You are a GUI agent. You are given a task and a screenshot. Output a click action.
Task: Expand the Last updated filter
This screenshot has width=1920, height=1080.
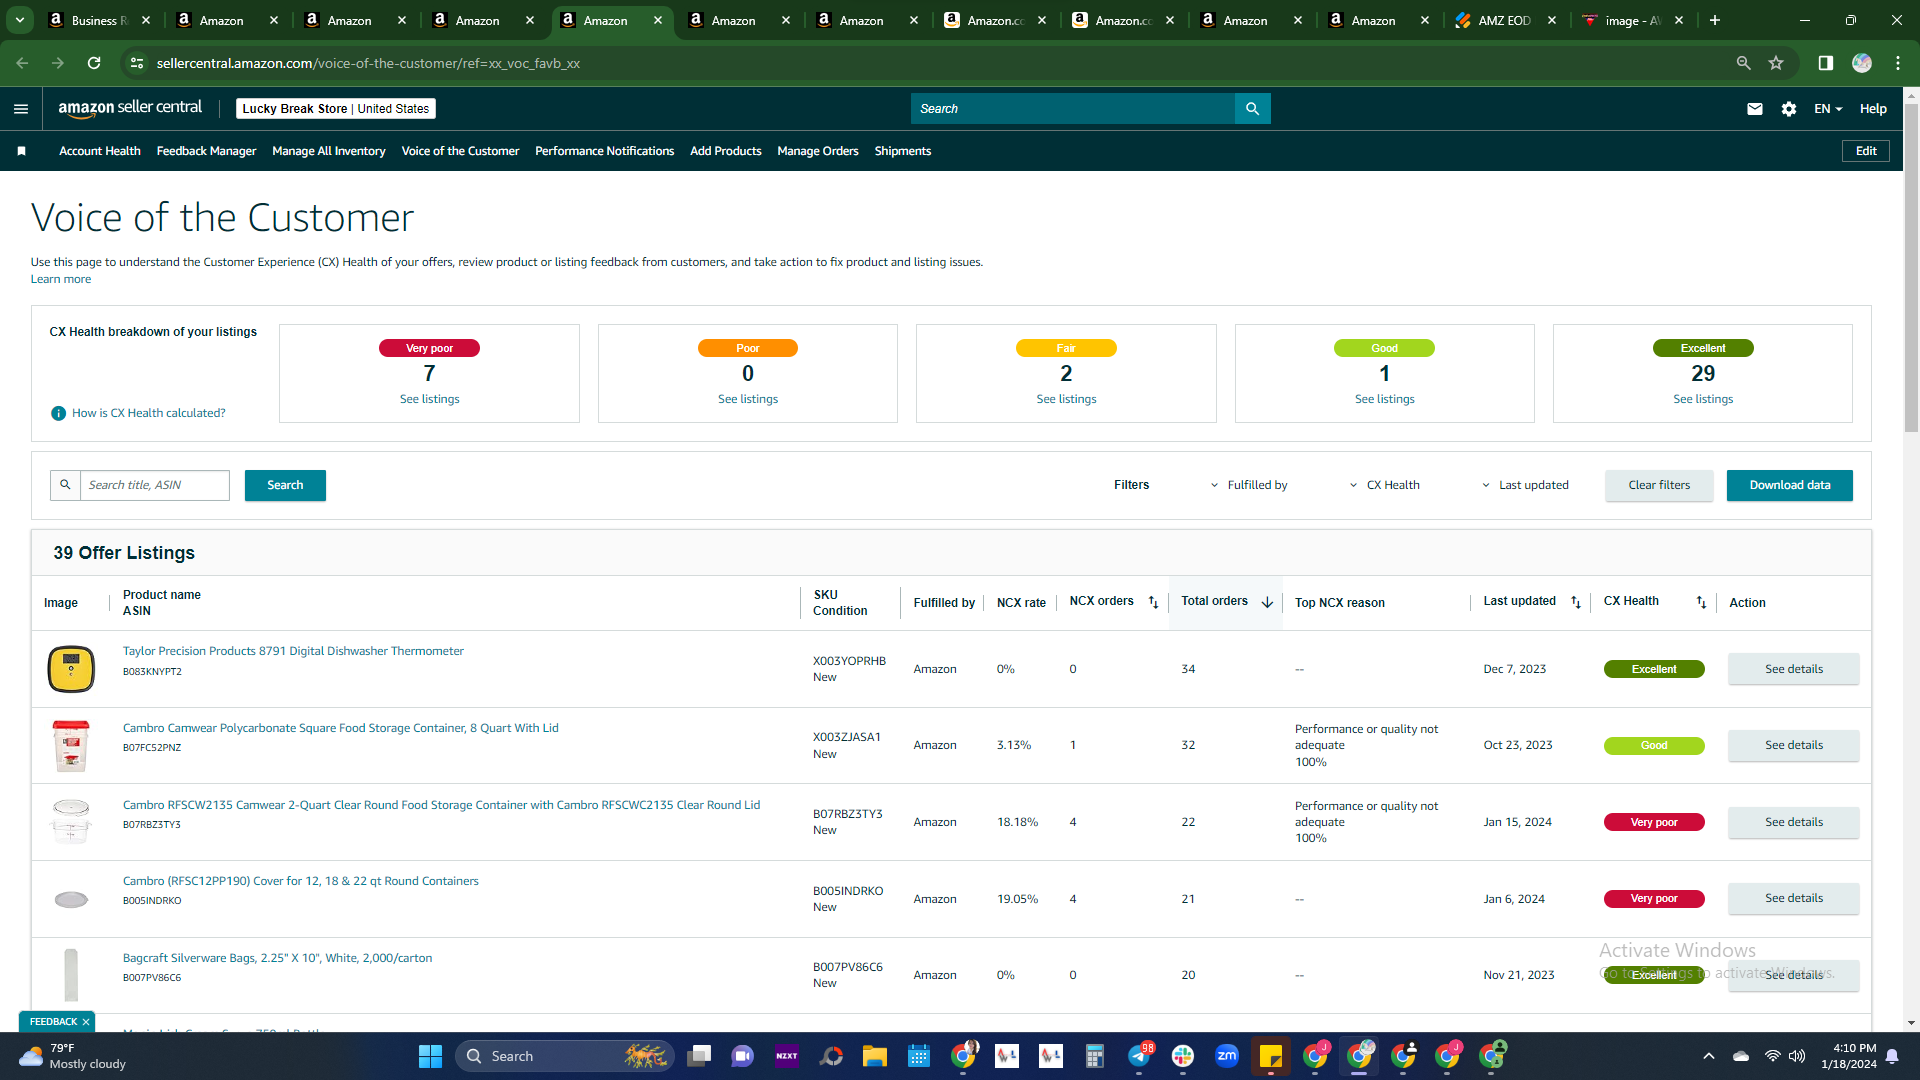pos(1525,485)
